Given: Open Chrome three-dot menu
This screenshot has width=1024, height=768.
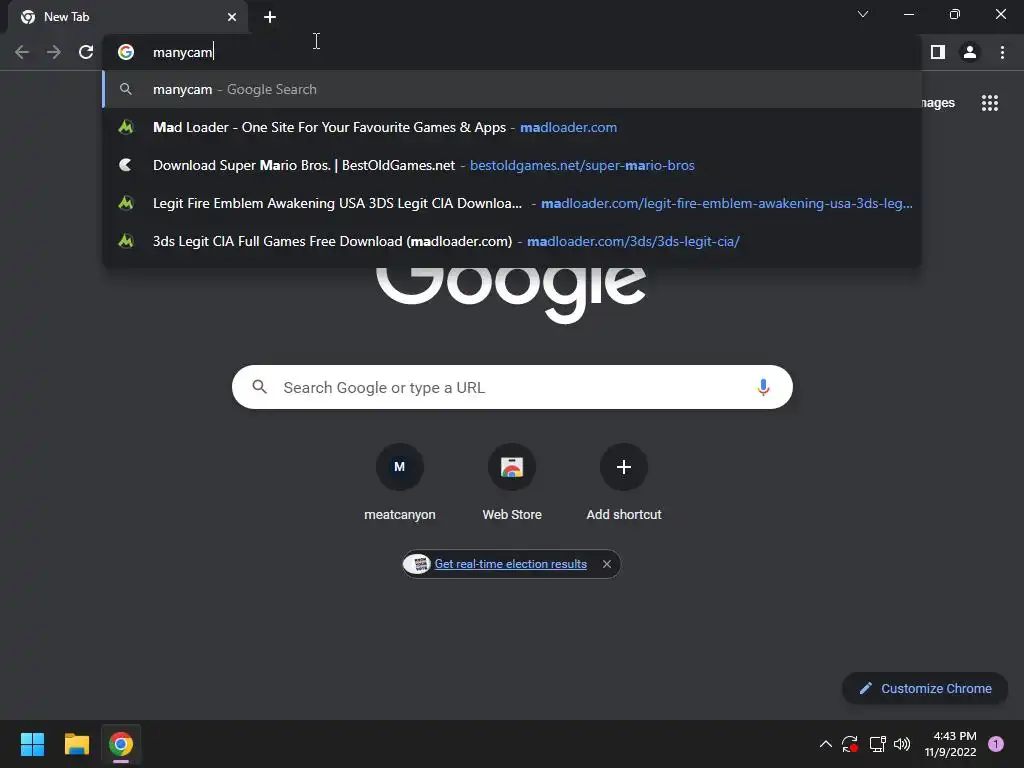Looking at the screenshot, I should 1002,52.
